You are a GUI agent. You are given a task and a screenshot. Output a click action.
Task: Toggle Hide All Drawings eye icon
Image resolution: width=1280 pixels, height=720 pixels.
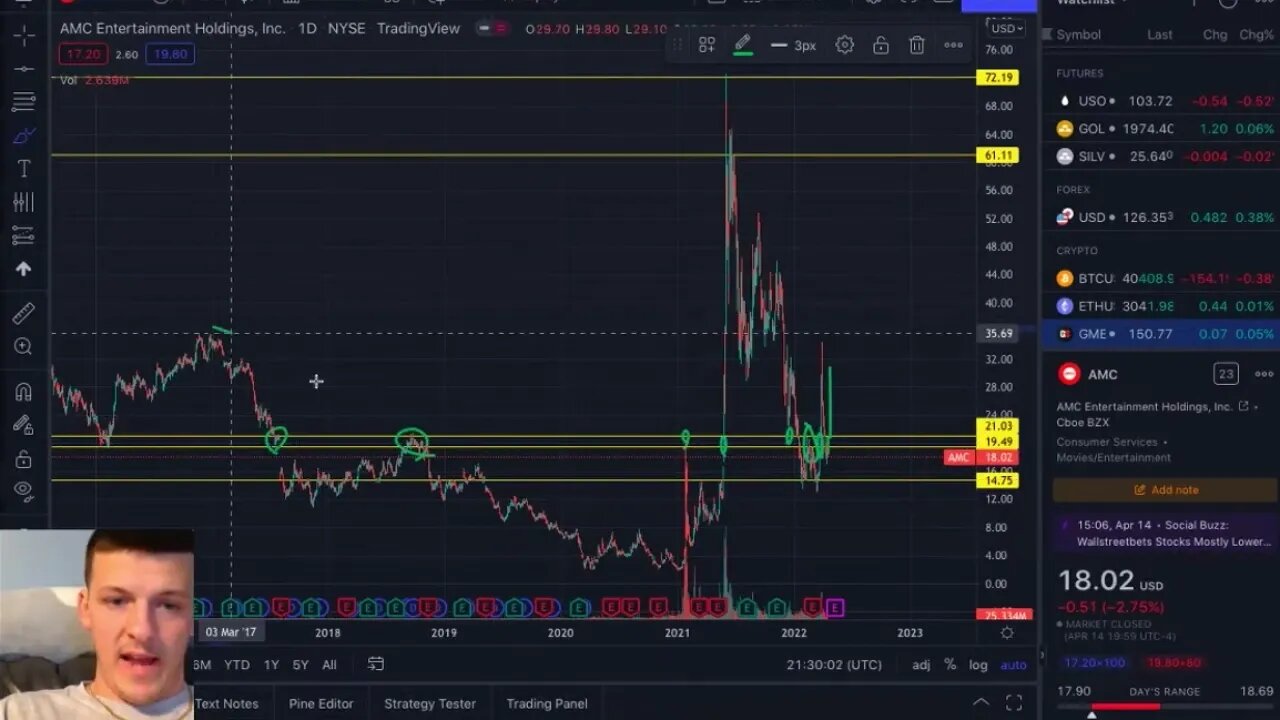pos(24,490)
